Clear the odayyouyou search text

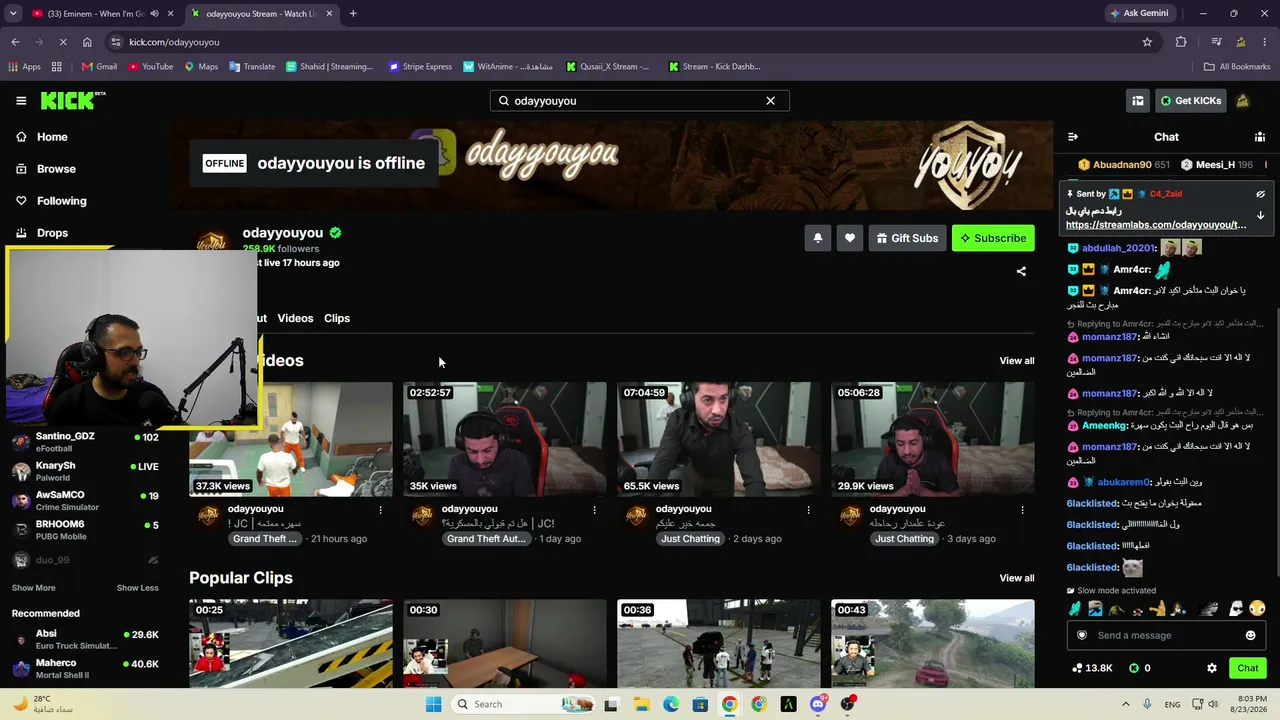point(770,101)
